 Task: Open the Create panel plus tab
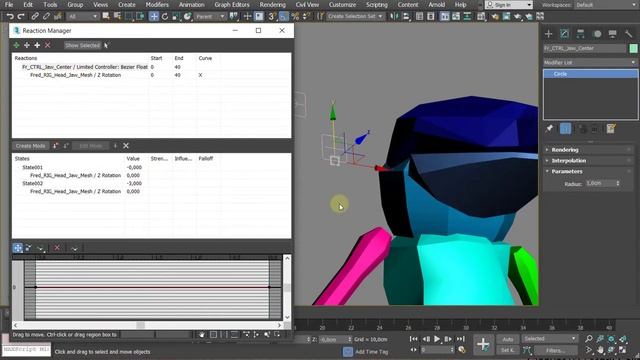pyautogui.click(x=549, y=33)
